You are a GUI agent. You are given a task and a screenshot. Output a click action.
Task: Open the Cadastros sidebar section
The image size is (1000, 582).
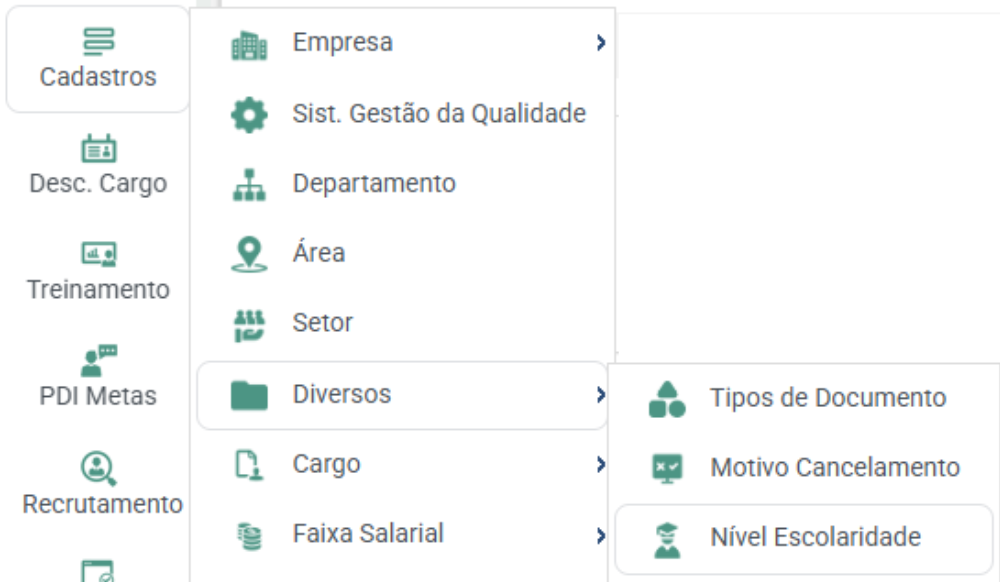[98, 59]
